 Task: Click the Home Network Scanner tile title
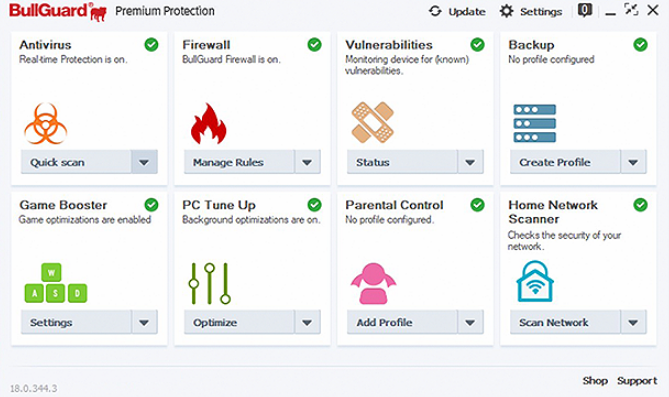(553, 212)
